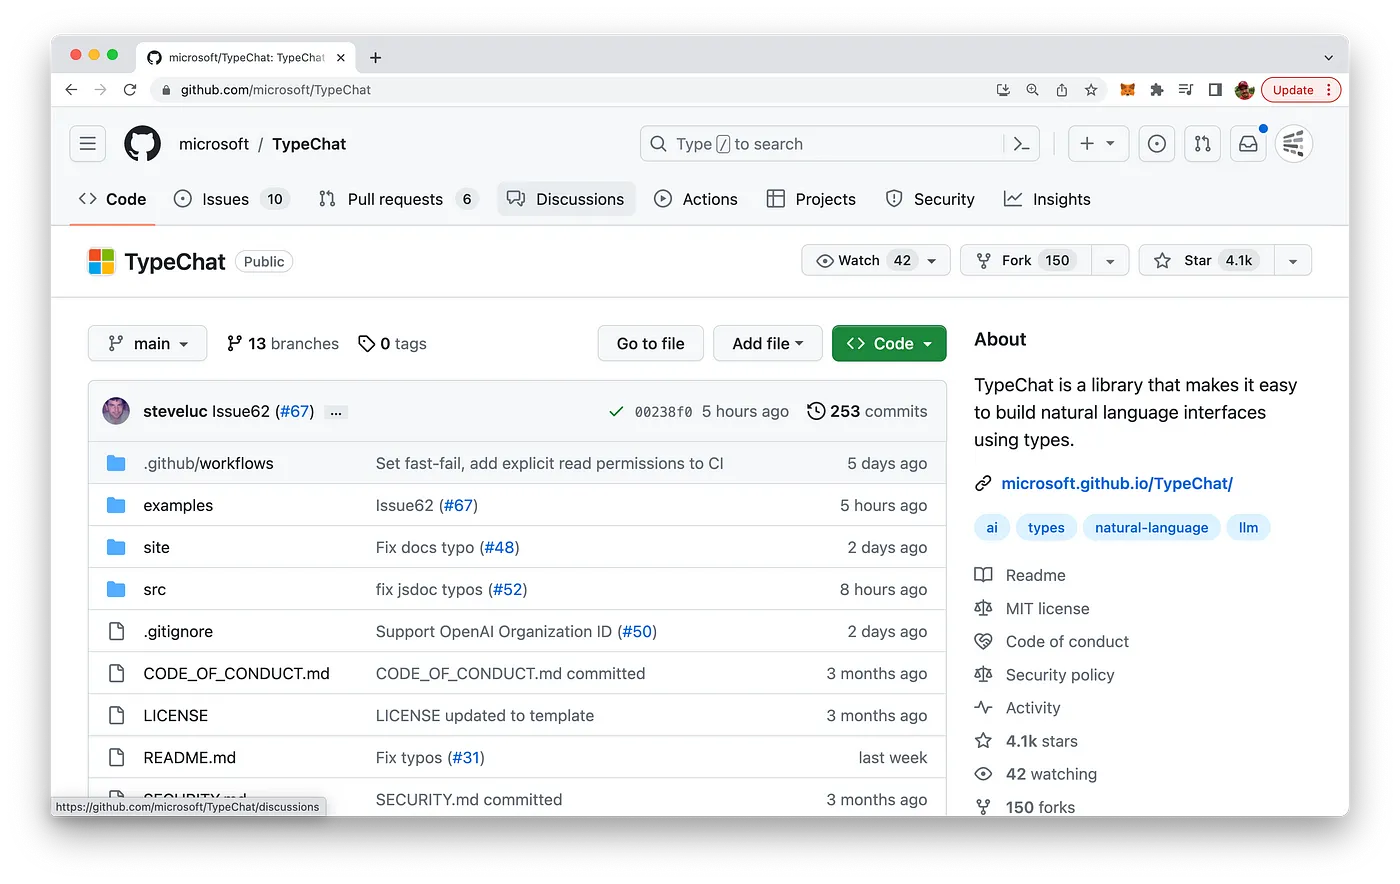The width and height of the screenshot is (1400, 884).
Task: Switch to the Issues tab
Action: (230, 199)
